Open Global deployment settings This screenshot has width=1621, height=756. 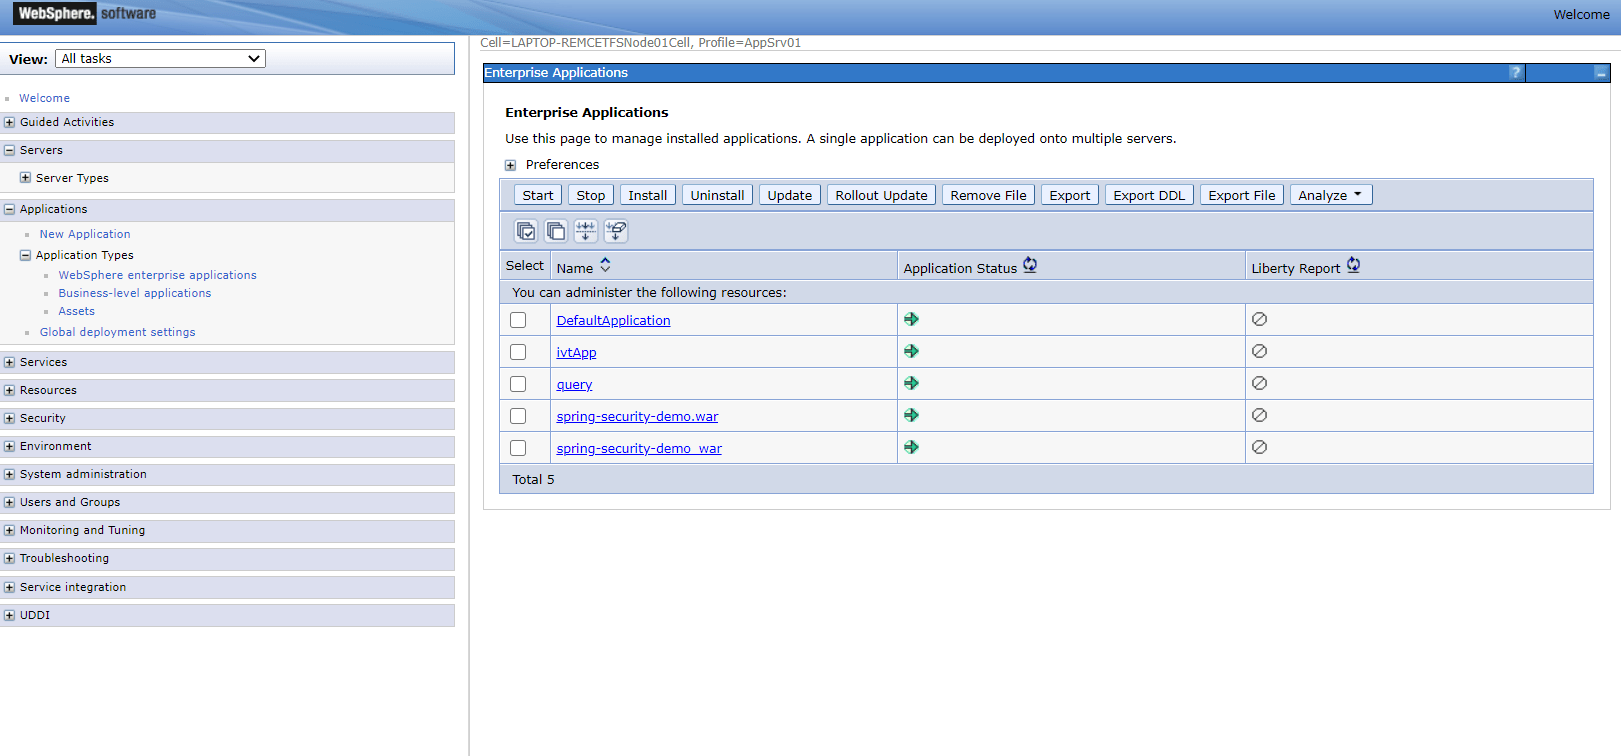pyautogui.click(x=118, y=332)
